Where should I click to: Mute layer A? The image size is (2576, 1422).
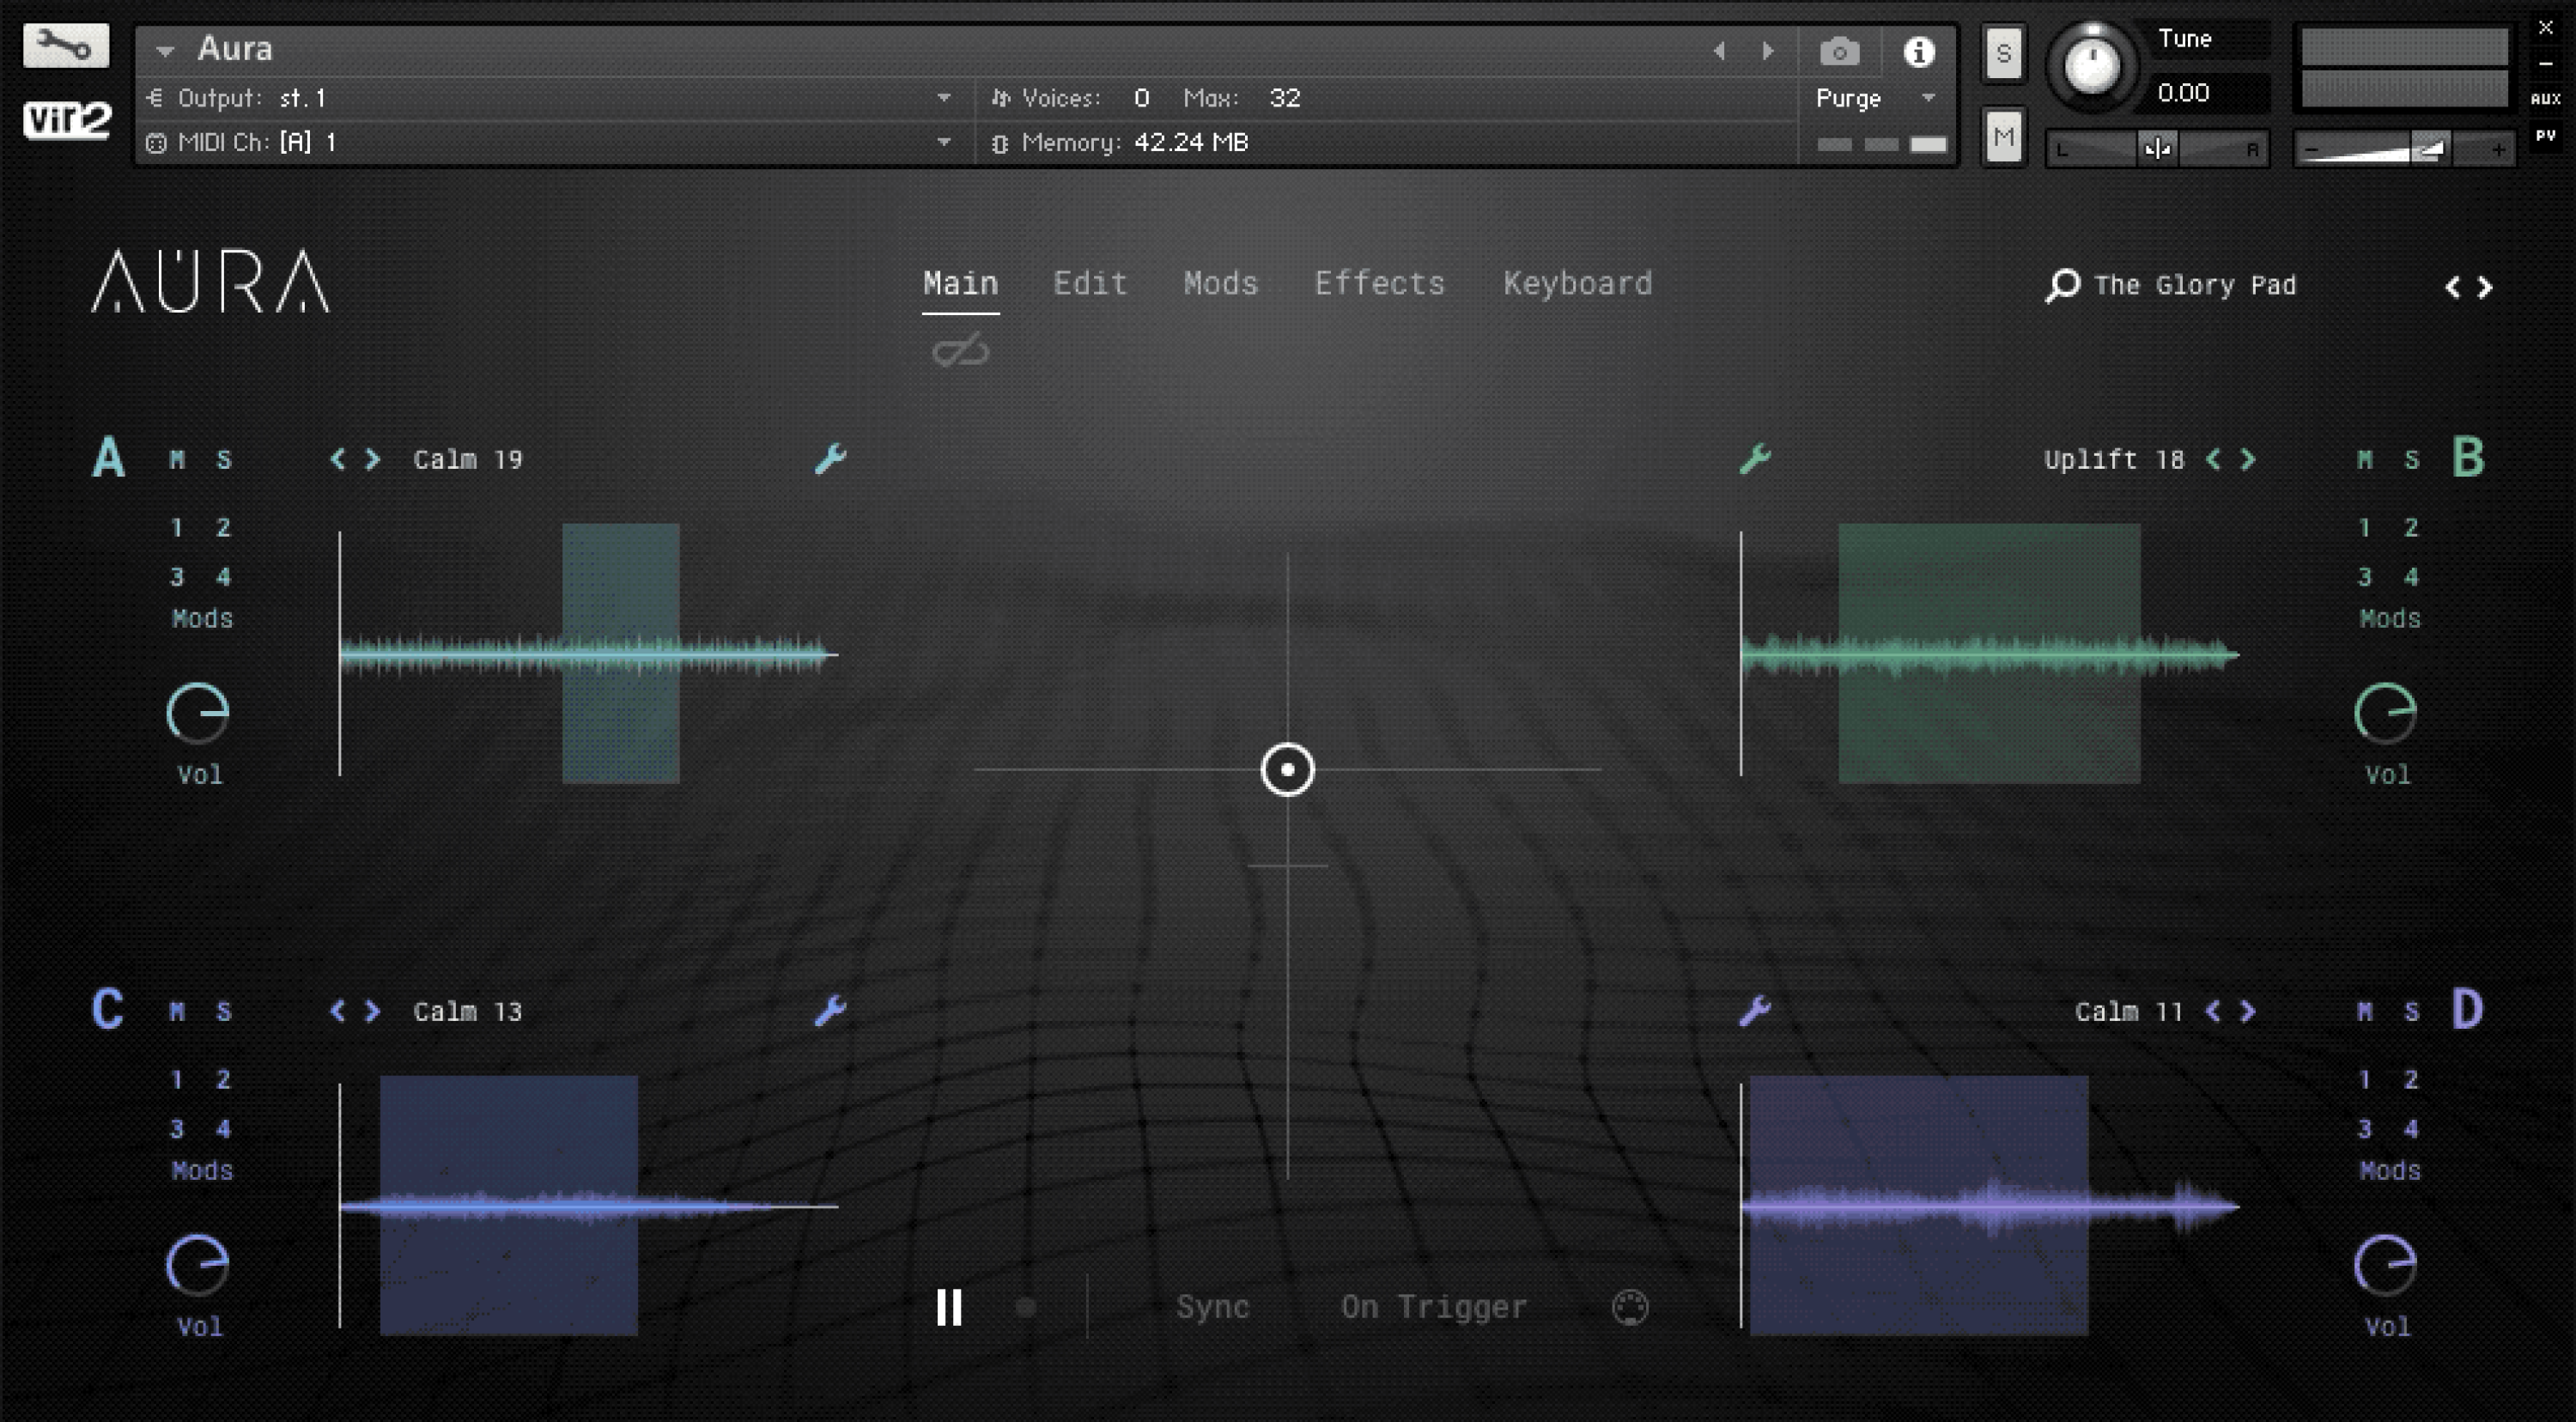click(177, 460)
